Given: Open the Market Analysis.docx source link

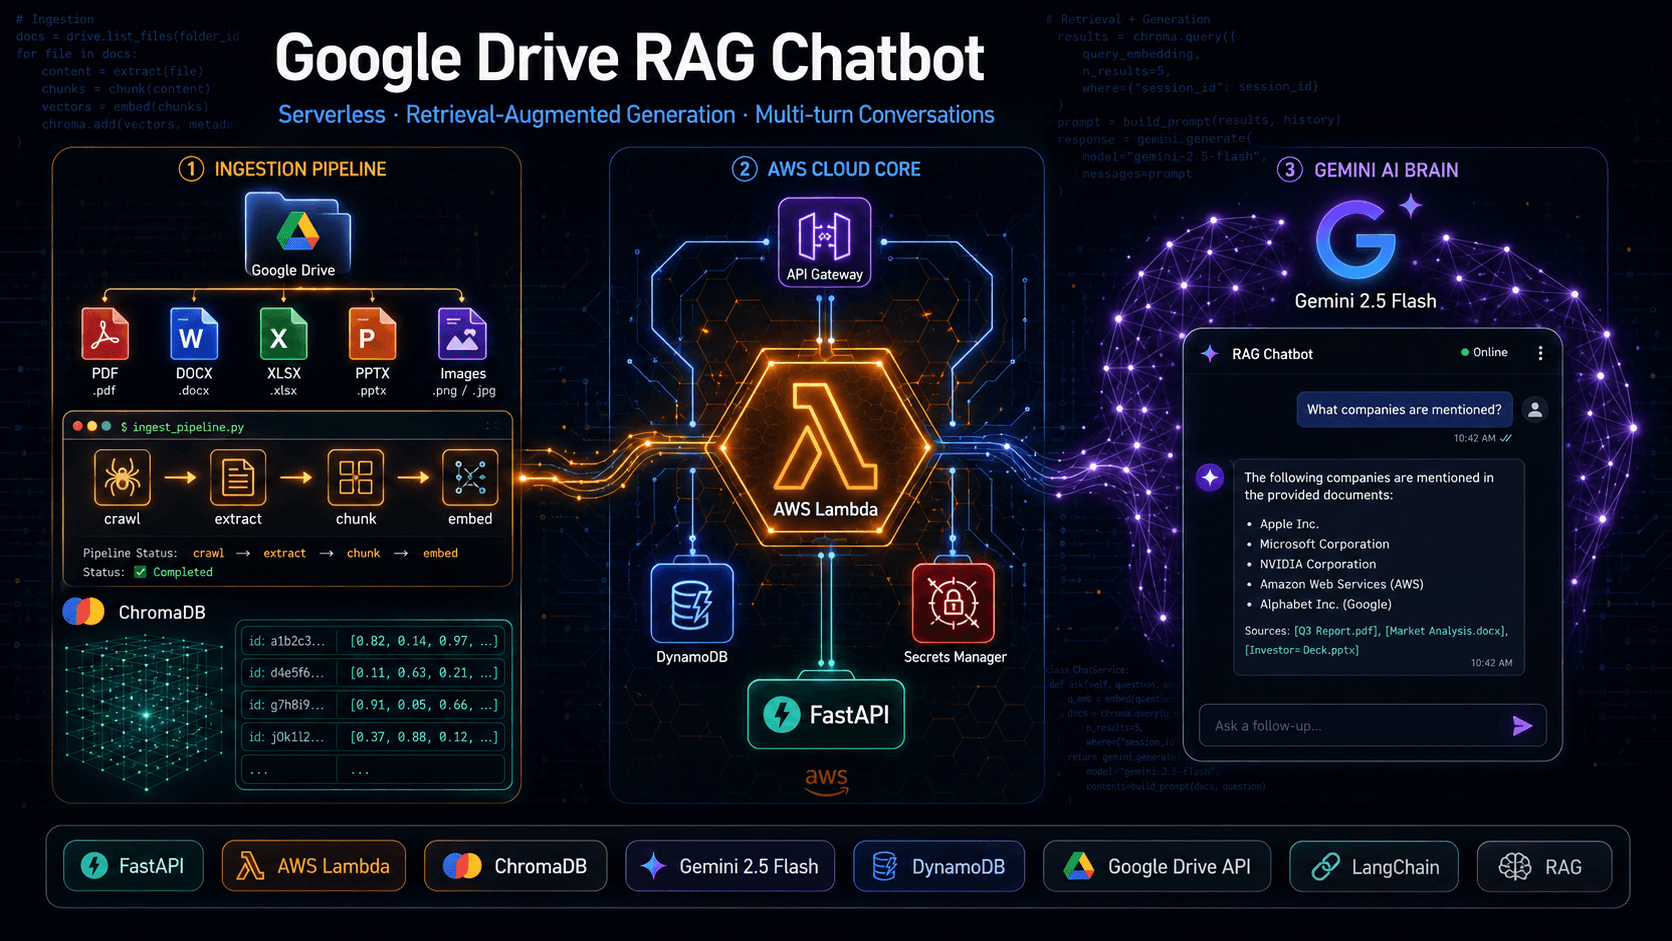Looking at the screenshot, I should [x=1446, y=631].
